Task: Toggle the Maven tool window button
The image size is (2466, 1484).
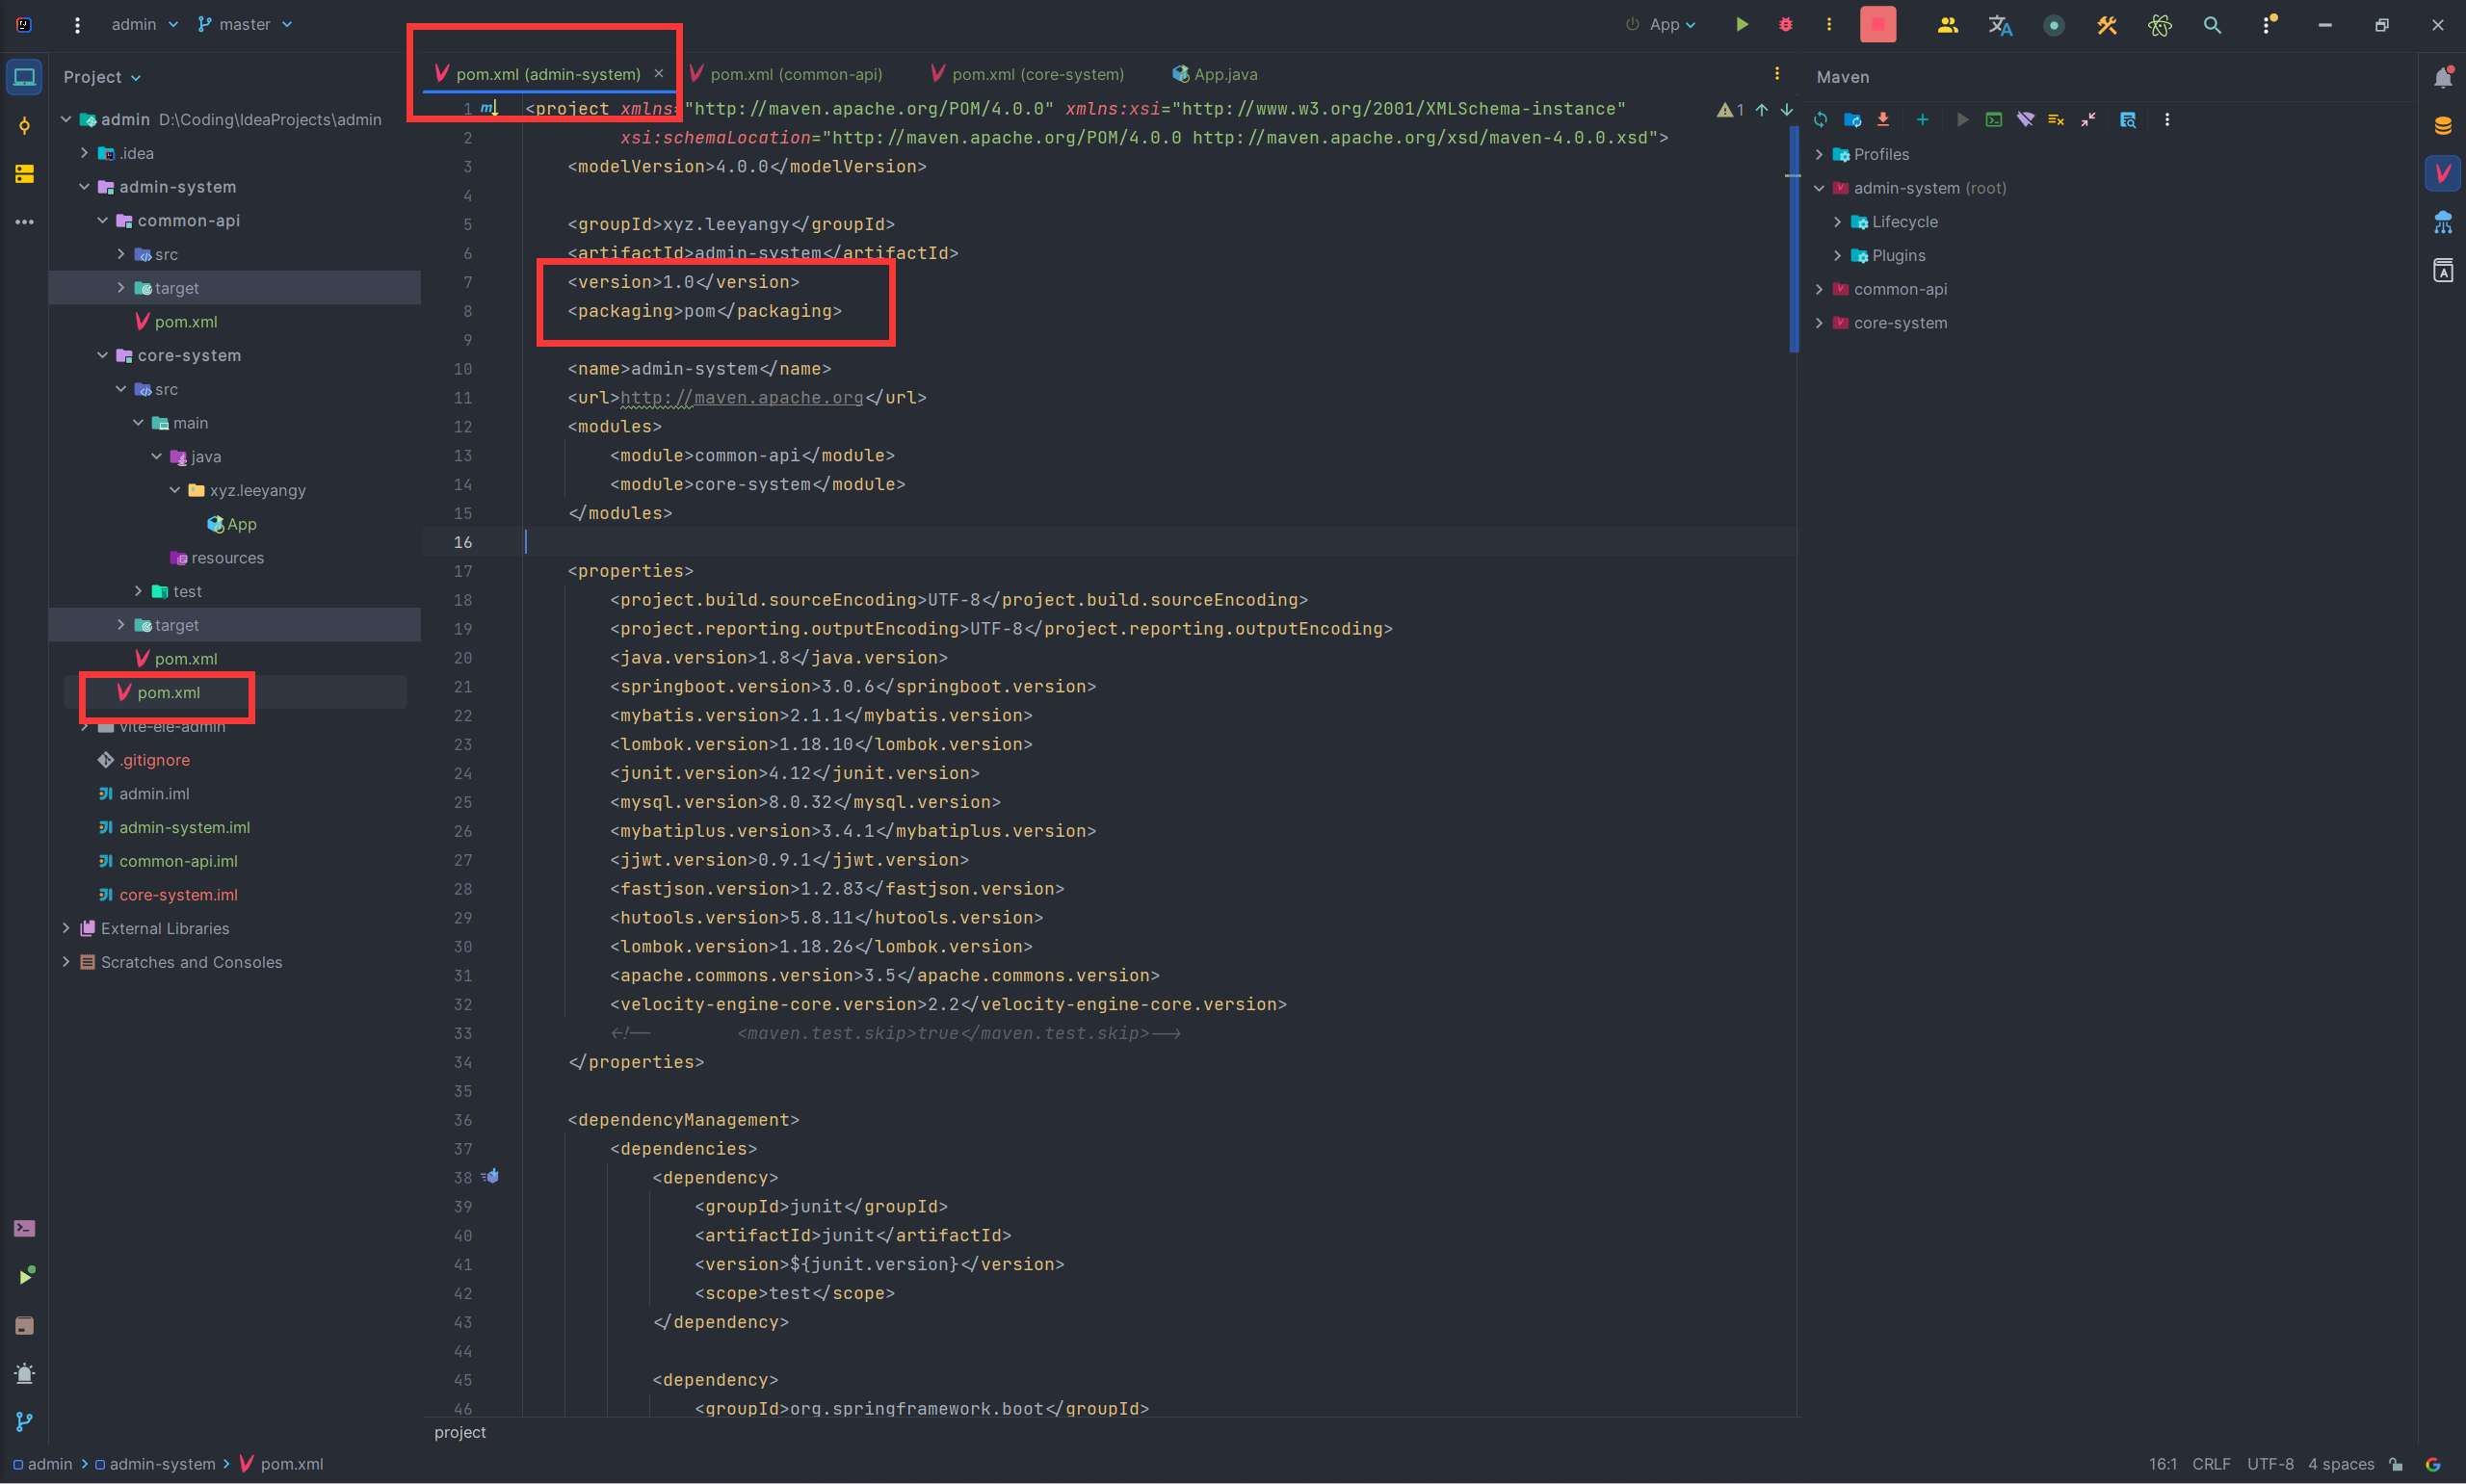Action: pyautogui.click(x=2443, y=173)
